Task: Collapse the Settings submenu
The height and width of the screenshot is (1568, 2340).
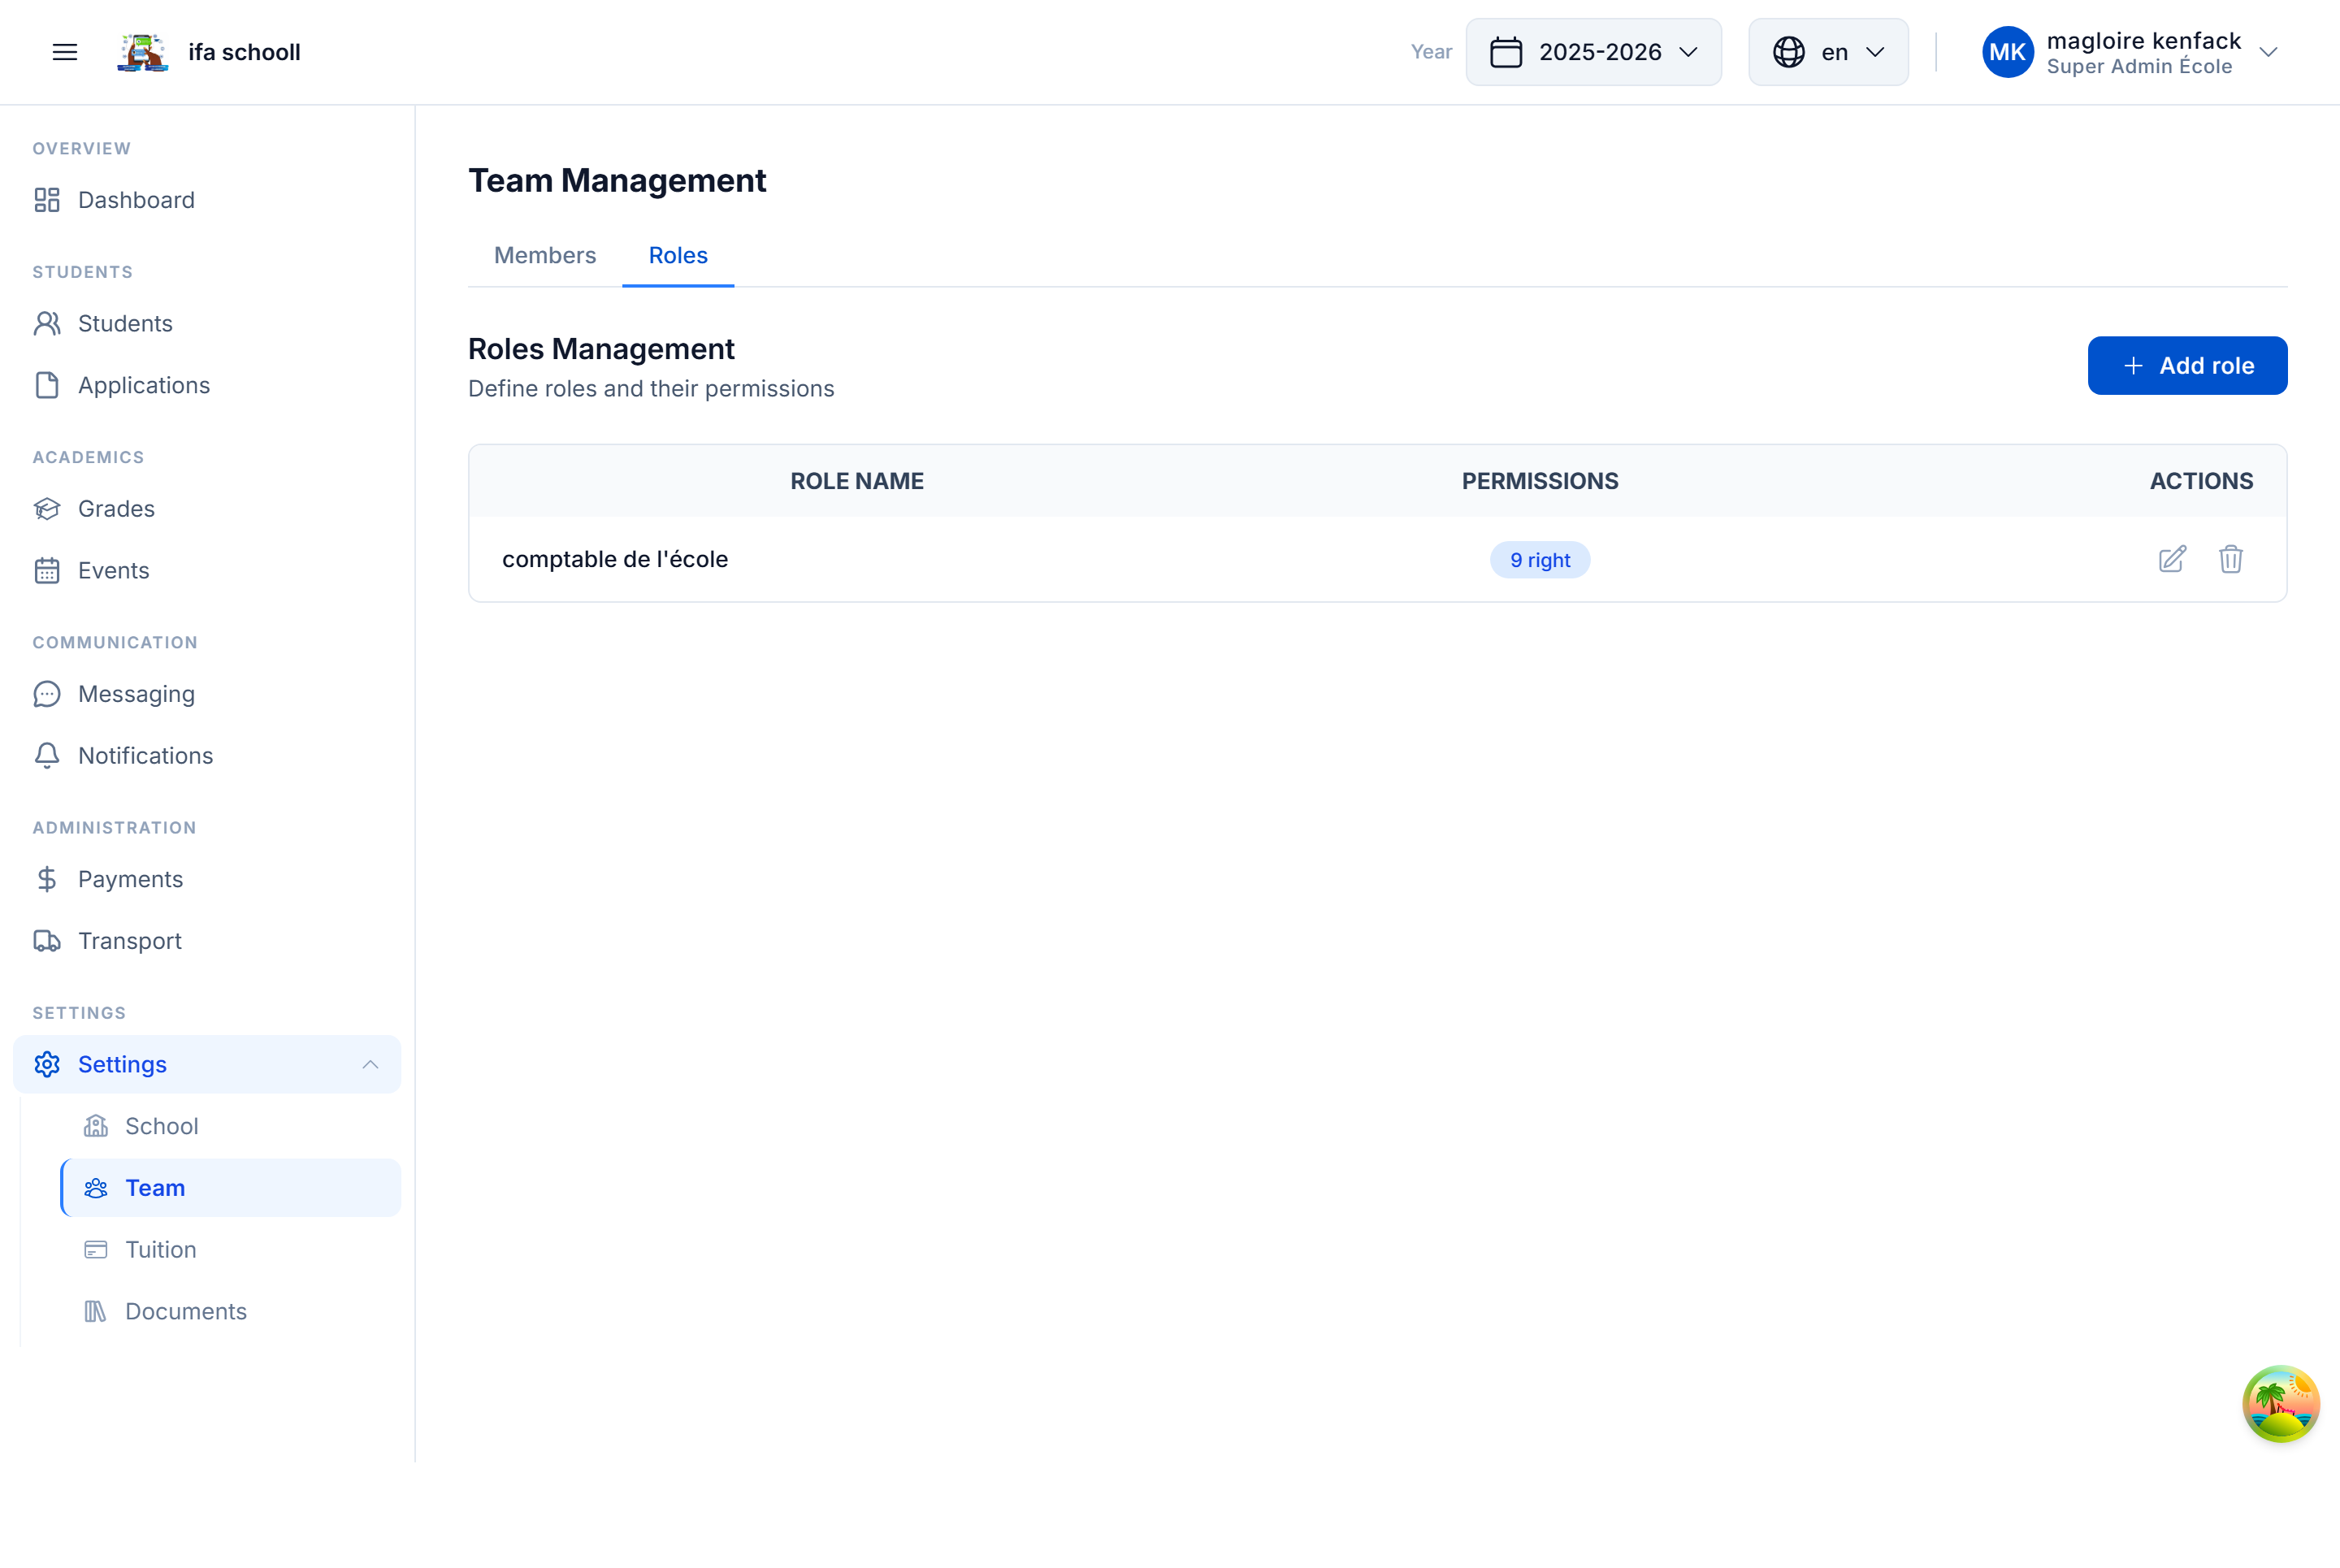Action: [371, 1064]
